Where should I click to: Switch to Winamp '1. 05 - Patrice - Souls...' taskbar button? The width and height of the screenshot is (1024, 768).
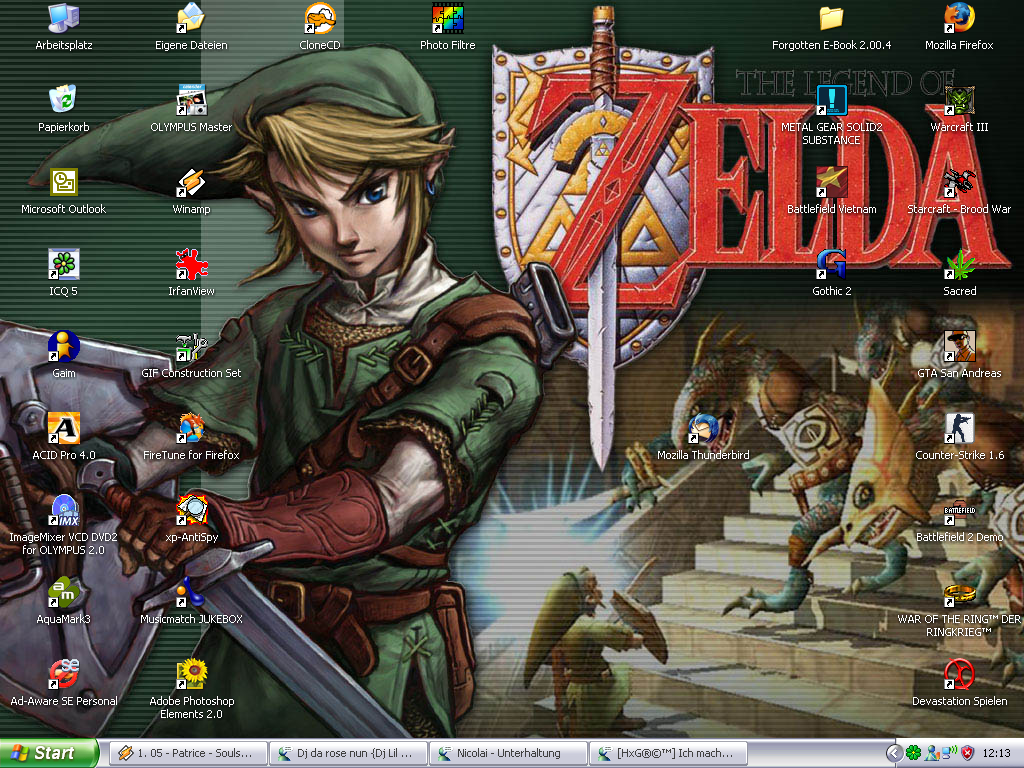(x=188, y=753)
